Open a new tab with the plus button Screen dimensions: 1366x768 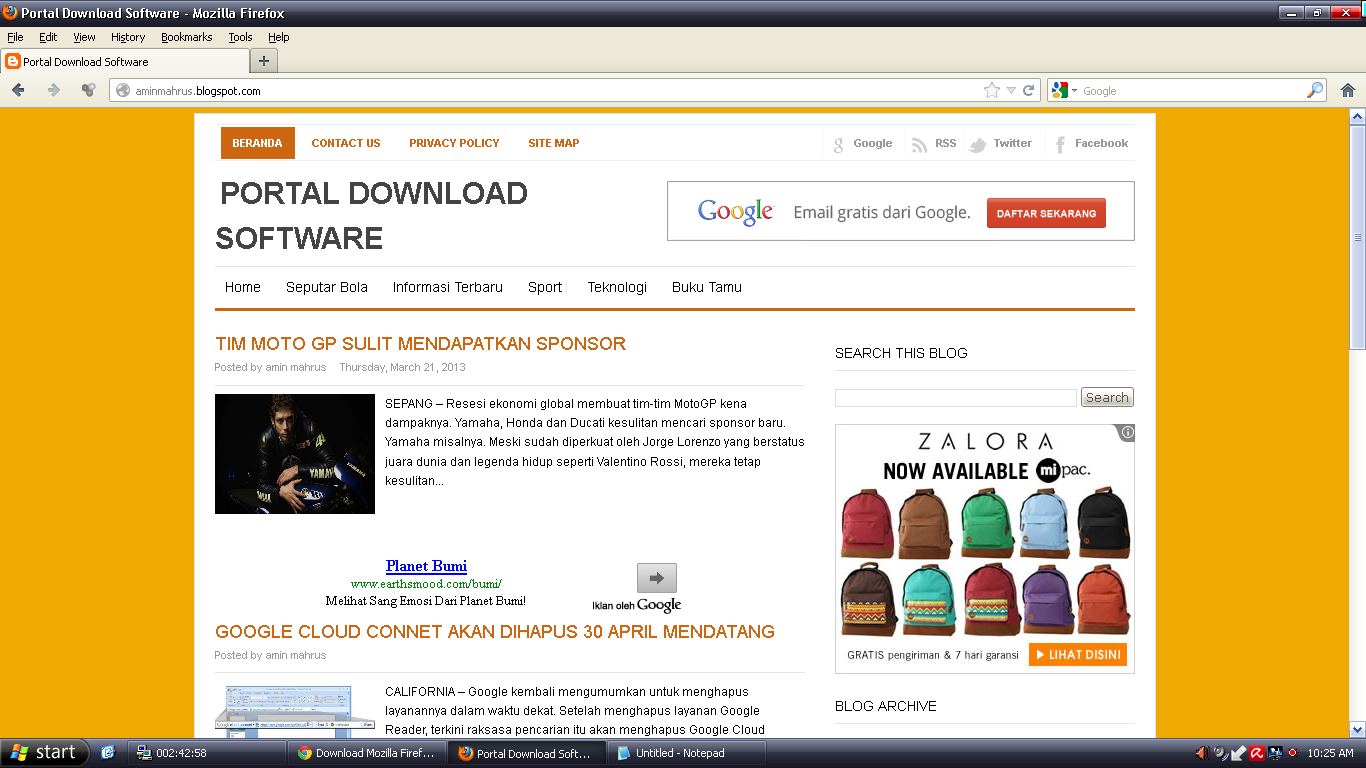point(264,61)
